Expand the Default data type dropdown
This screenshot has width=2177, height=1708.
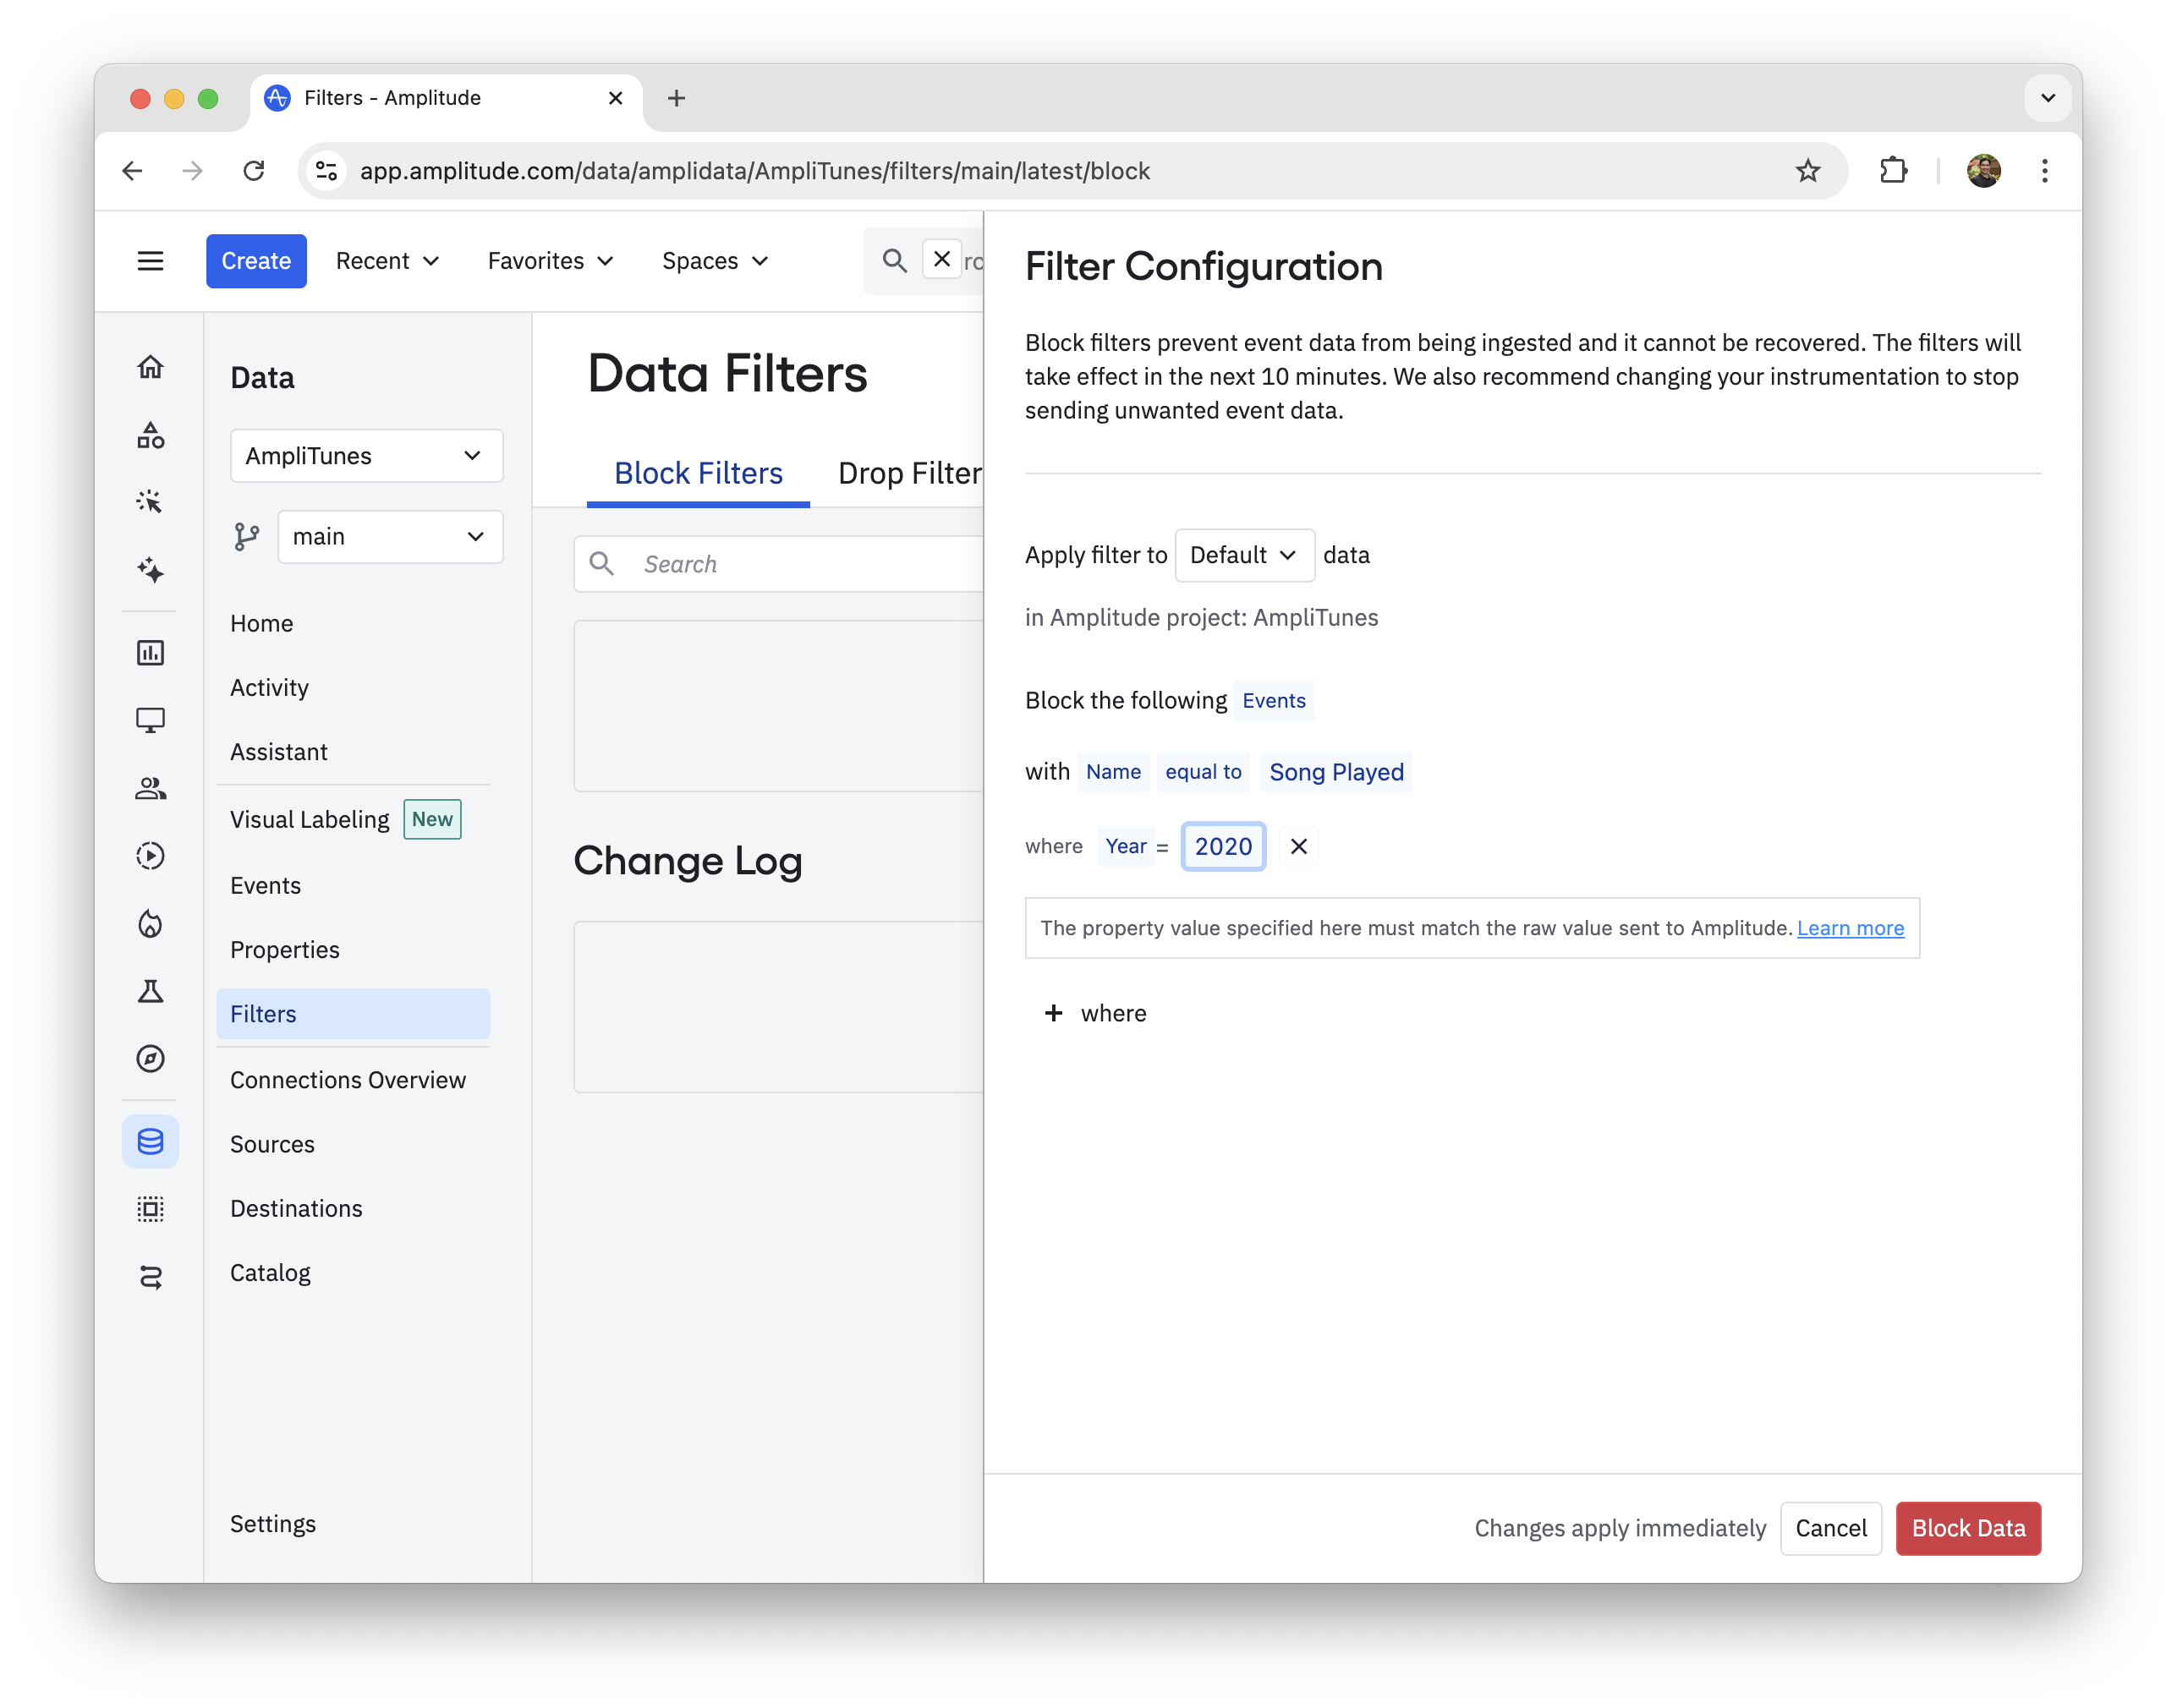(x=1243, y=555)
